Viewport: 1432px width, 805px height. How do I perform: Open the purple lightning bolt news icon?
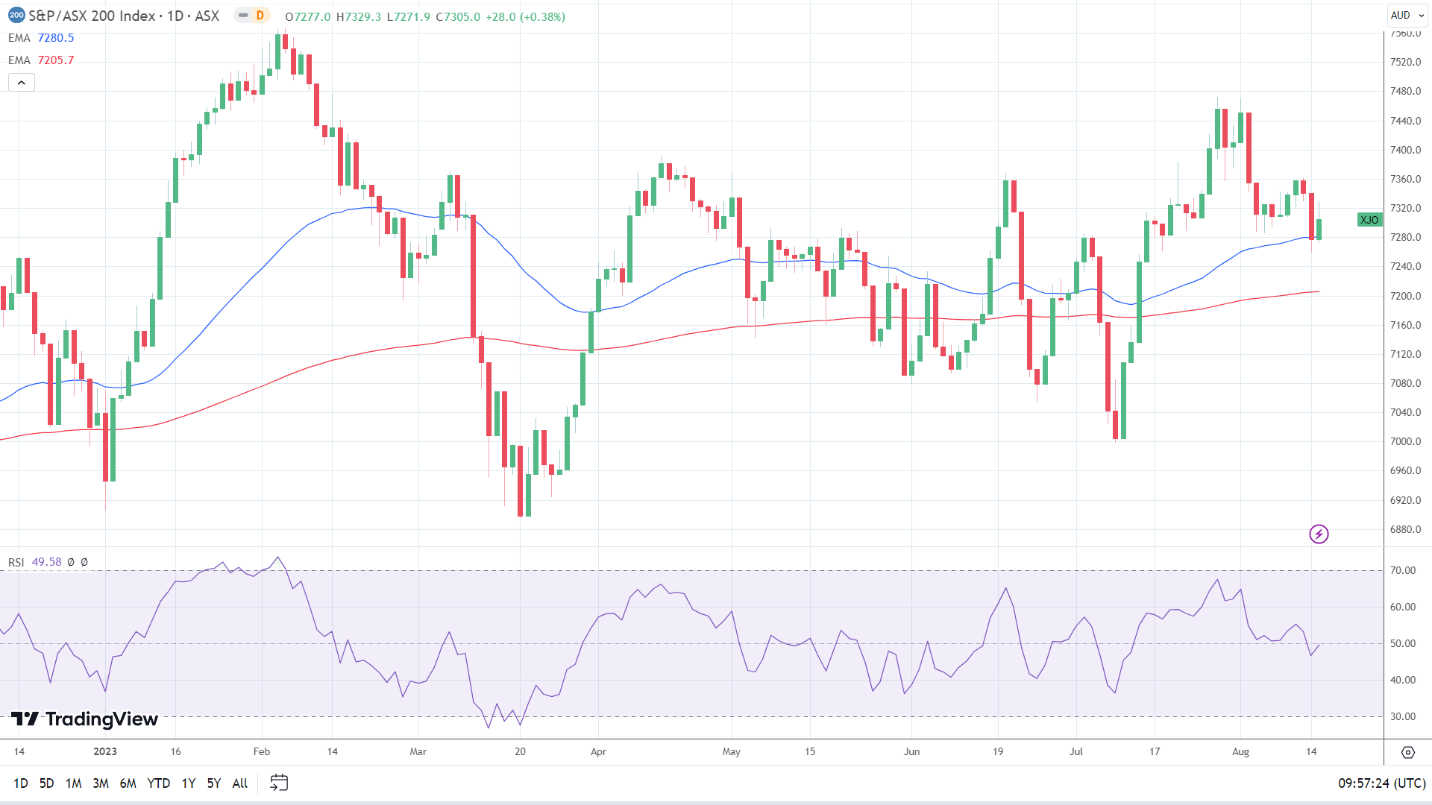click(x=1319, y=534)
